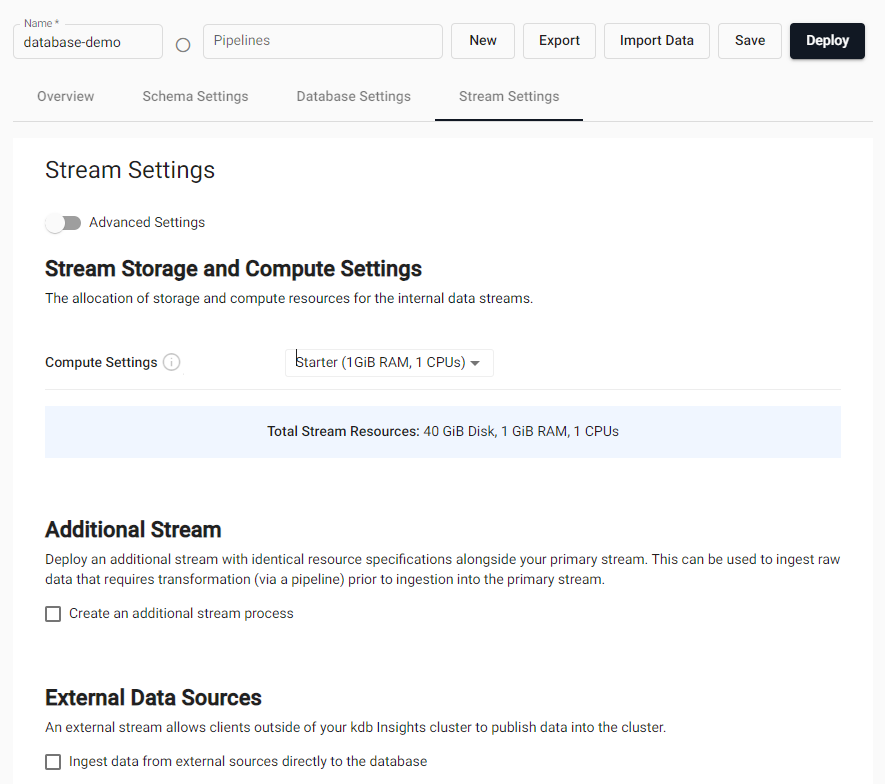This screenshot has height=784, width=885.
Task: Click the Import Data button
Action: coord(656,41)
